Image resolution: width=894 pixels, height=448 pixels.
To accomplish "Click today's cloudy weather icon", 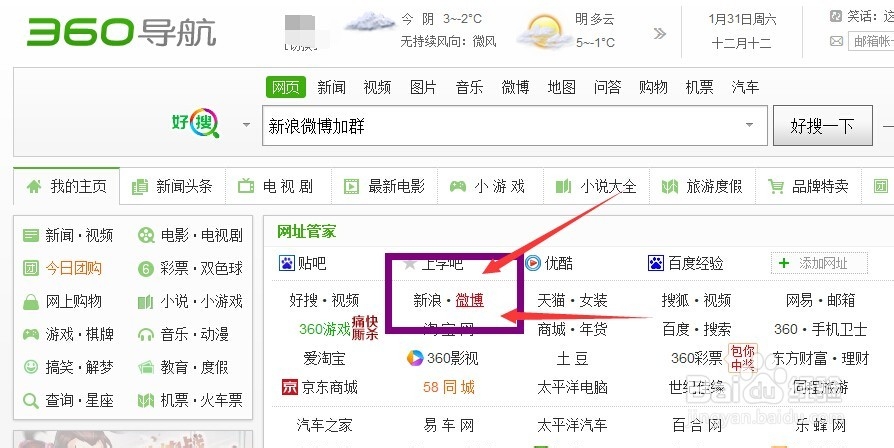I will pos(370,22).
